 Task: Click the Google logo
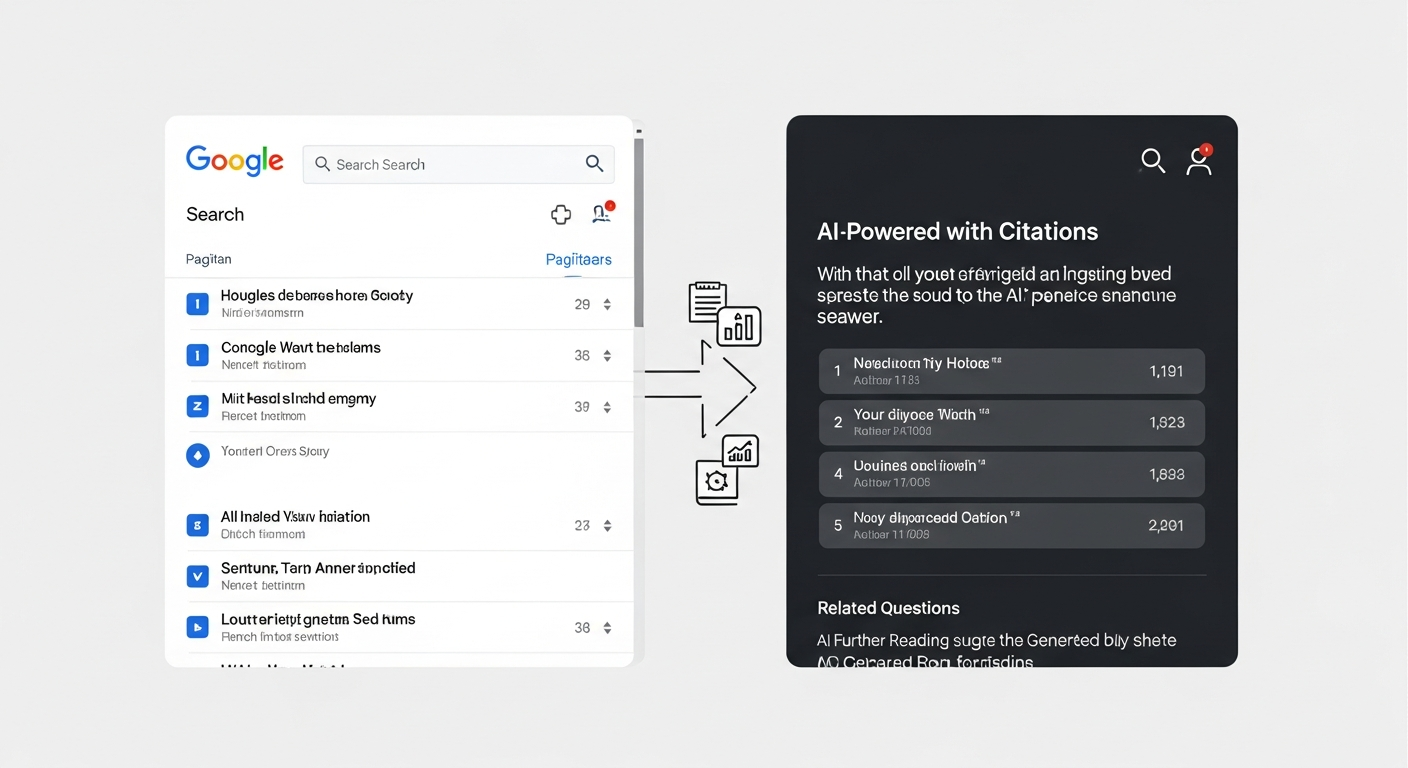click(234, 160)
